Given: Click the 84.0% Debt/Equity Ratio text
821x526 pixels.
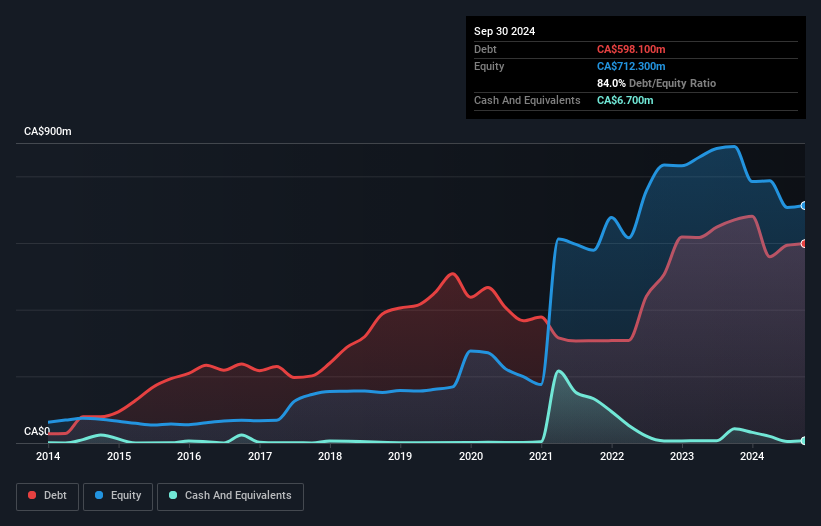Looking at the screenshot, I should pos(656,83).
